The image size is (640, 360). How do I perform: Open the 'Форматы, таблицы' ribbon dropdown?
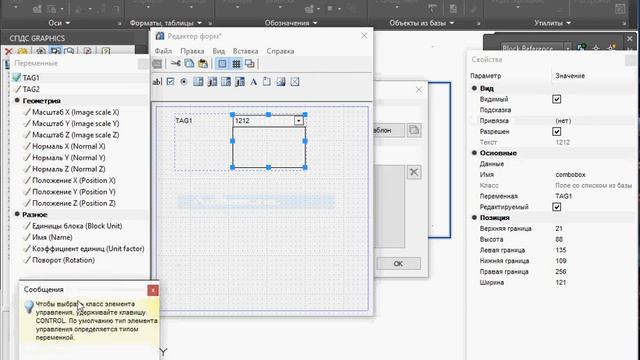[x=166, y=23]
